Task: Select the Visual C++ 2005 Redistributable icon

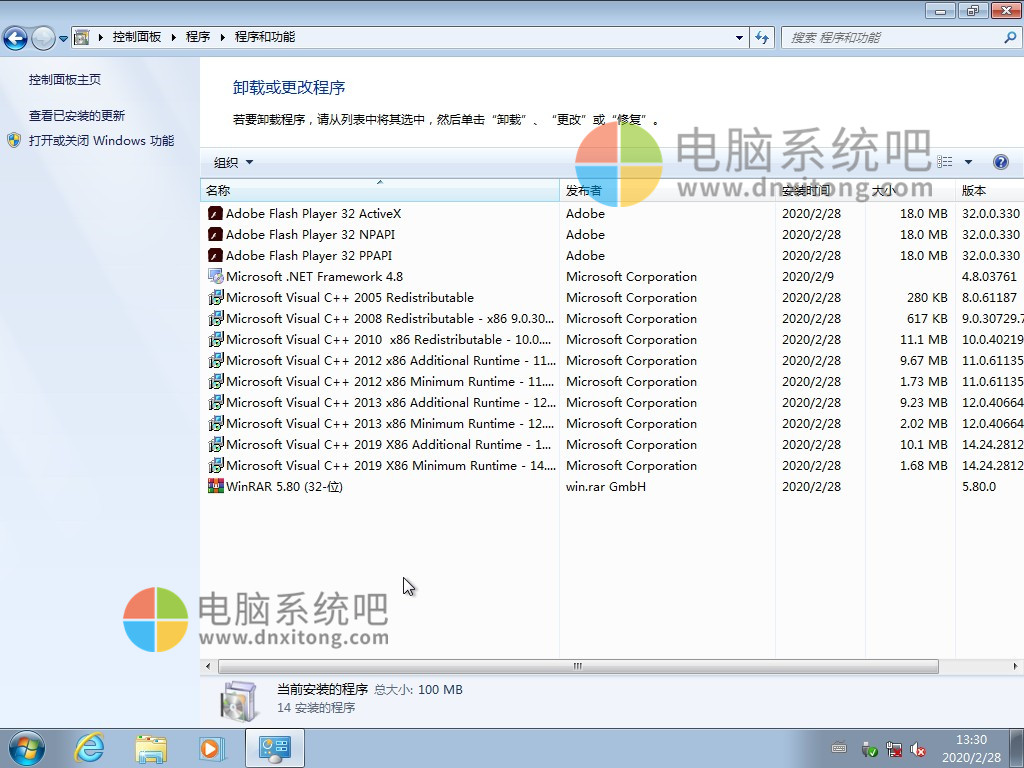Action: pos(216,298)
